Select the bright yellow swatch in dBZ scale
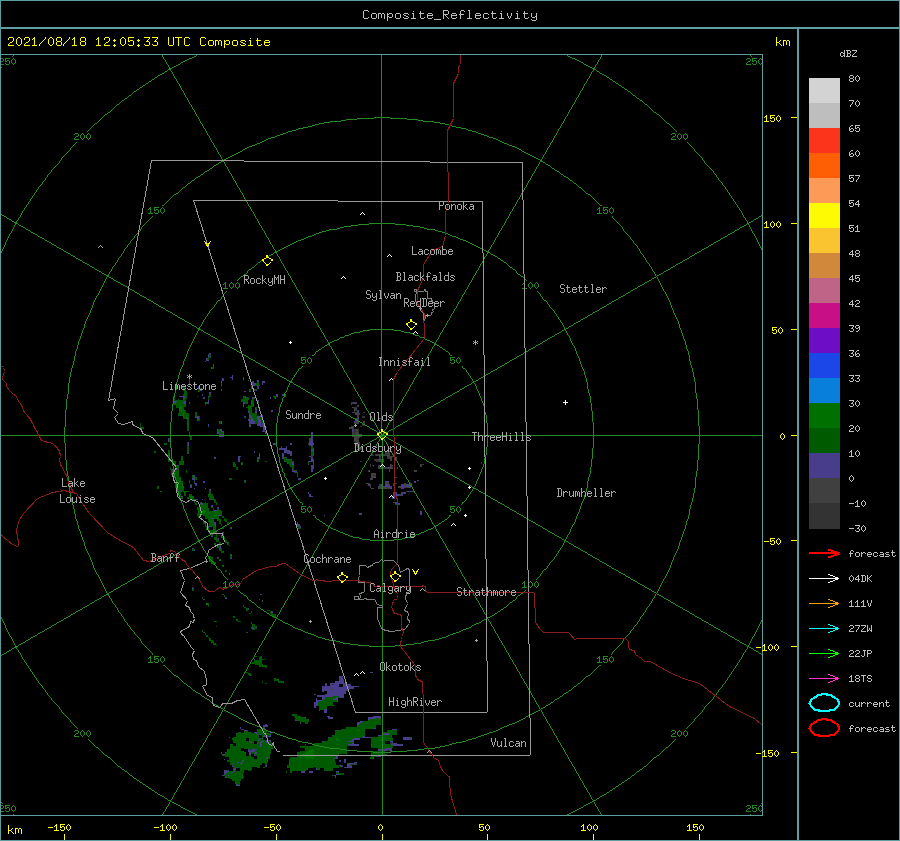 (x=824, y=215)
